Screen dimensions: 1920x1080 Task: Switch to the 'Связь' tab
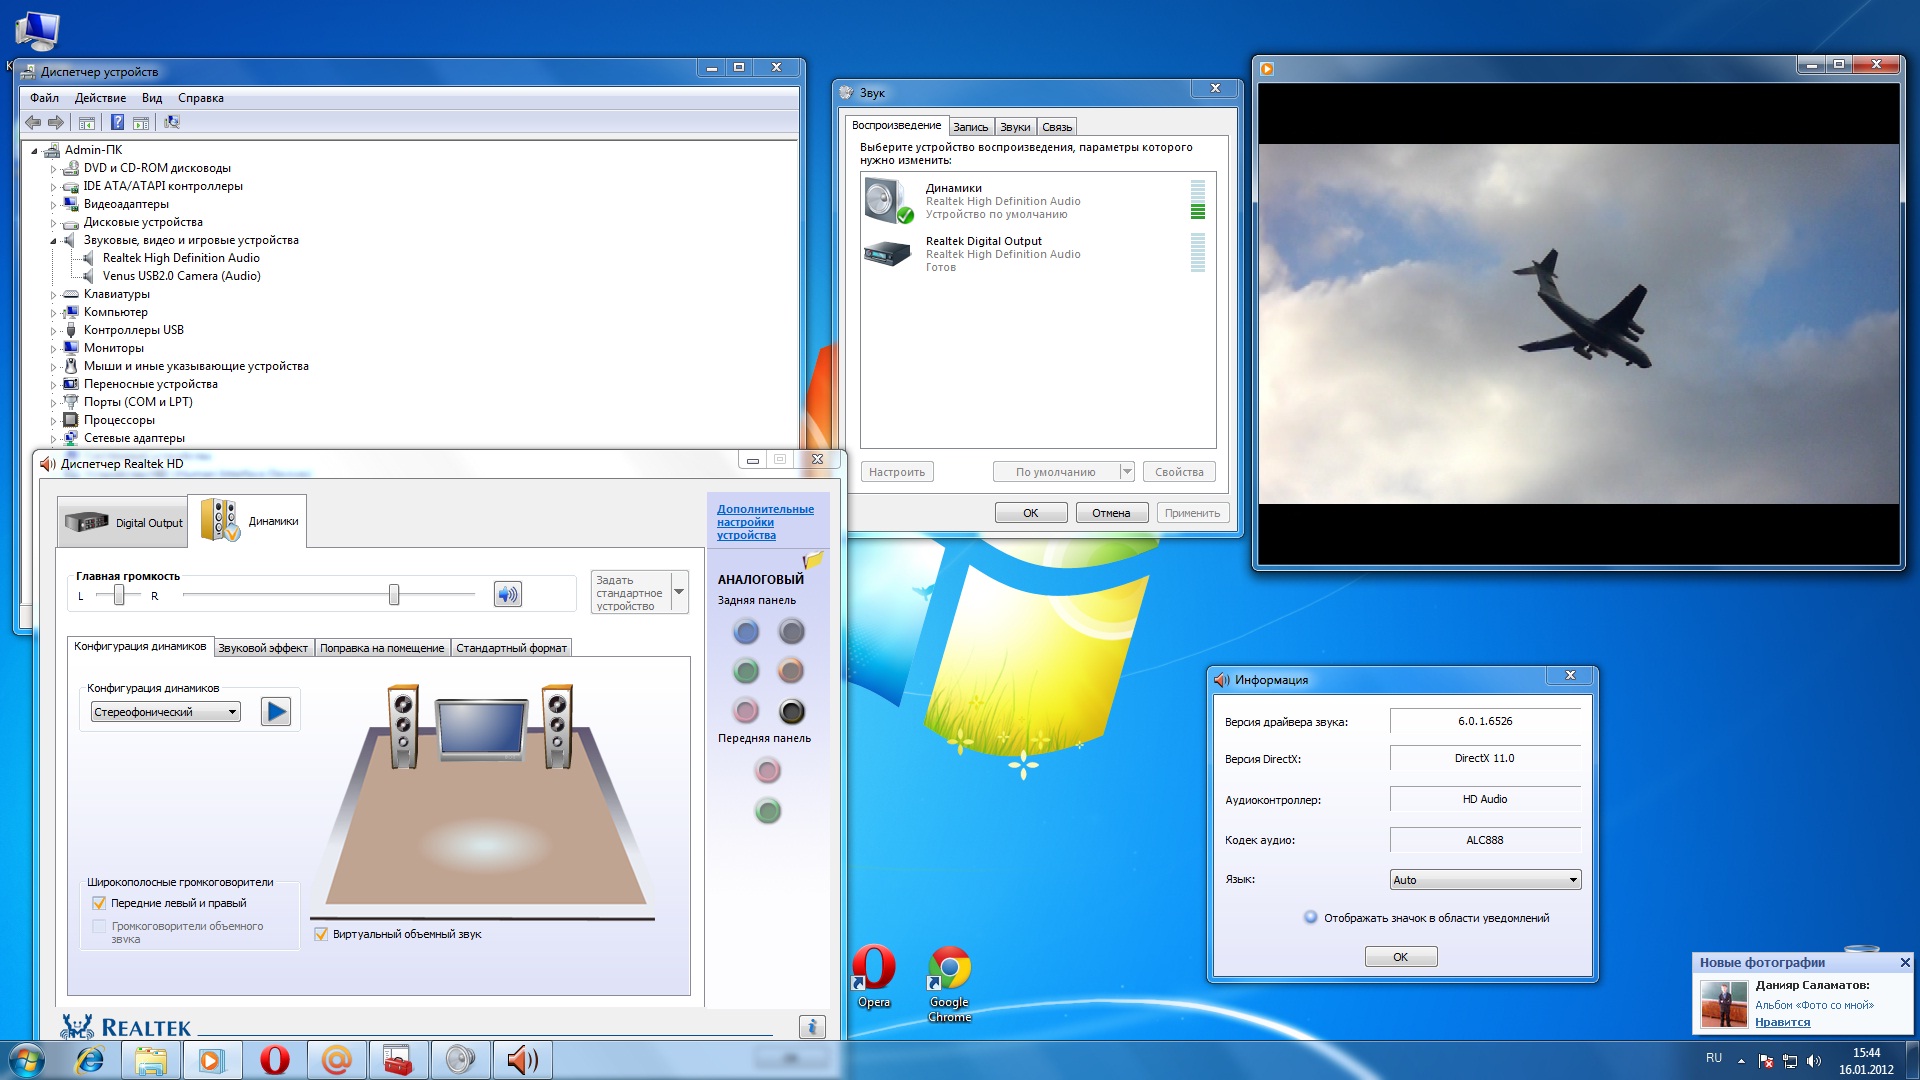[1057, 127]
